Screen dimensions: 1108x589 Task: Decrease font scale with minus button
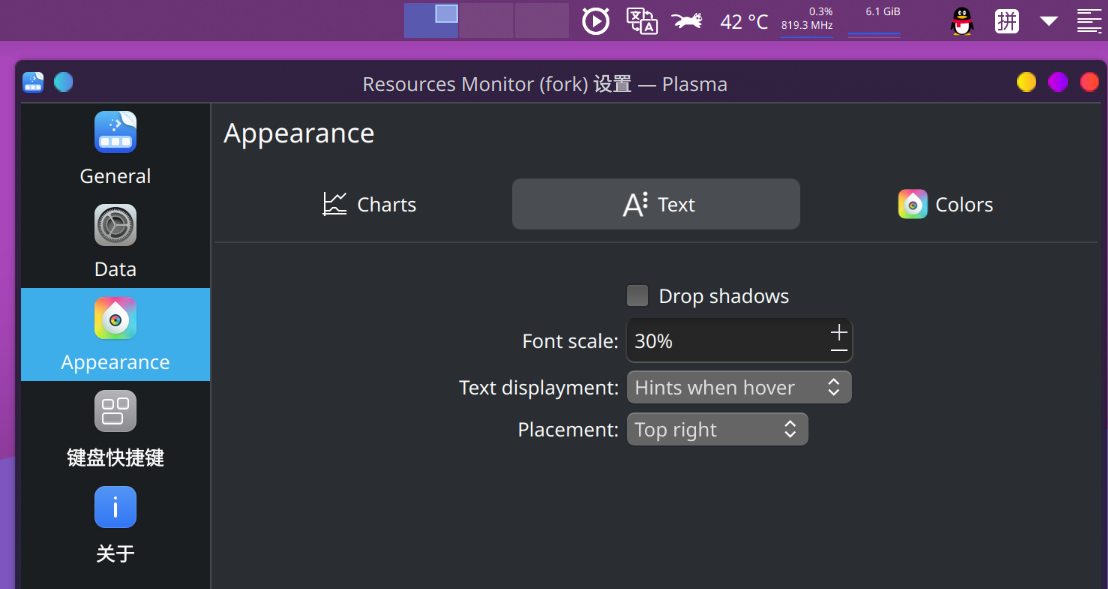coord(839,350)
